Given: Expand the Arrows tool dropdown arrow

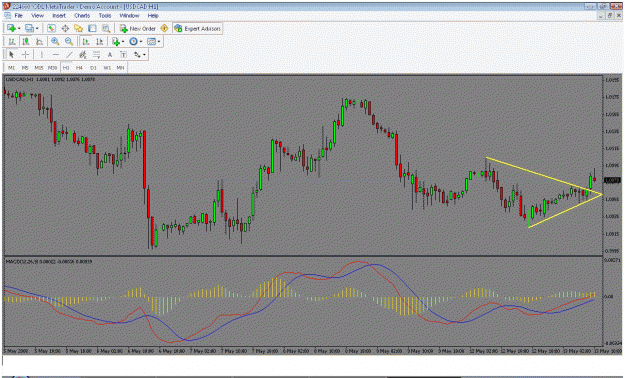Looking at the screenshot, I should click(144, 55).
